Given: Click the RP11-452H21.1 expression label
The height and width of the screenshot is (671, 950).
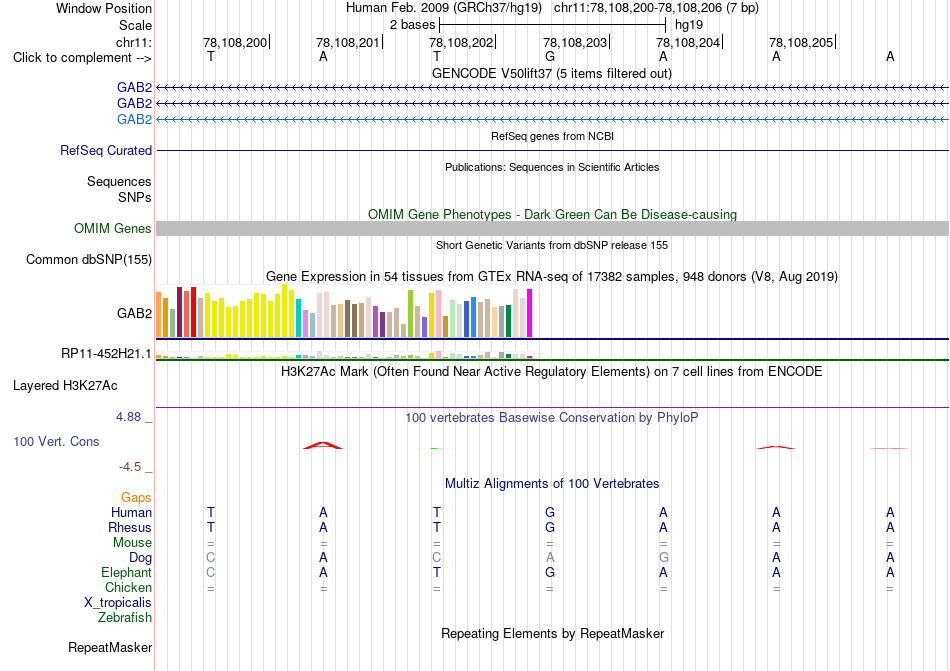Looking at the screenshot, I should pyautogui.click(x=106, y=353).
